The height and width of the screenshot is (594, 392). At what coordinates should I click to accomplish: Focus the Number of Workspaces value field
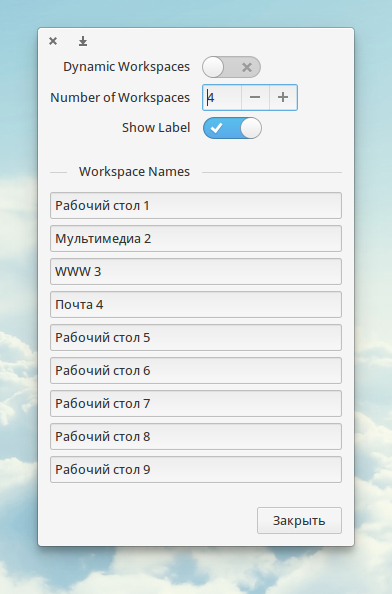[222, 97]
